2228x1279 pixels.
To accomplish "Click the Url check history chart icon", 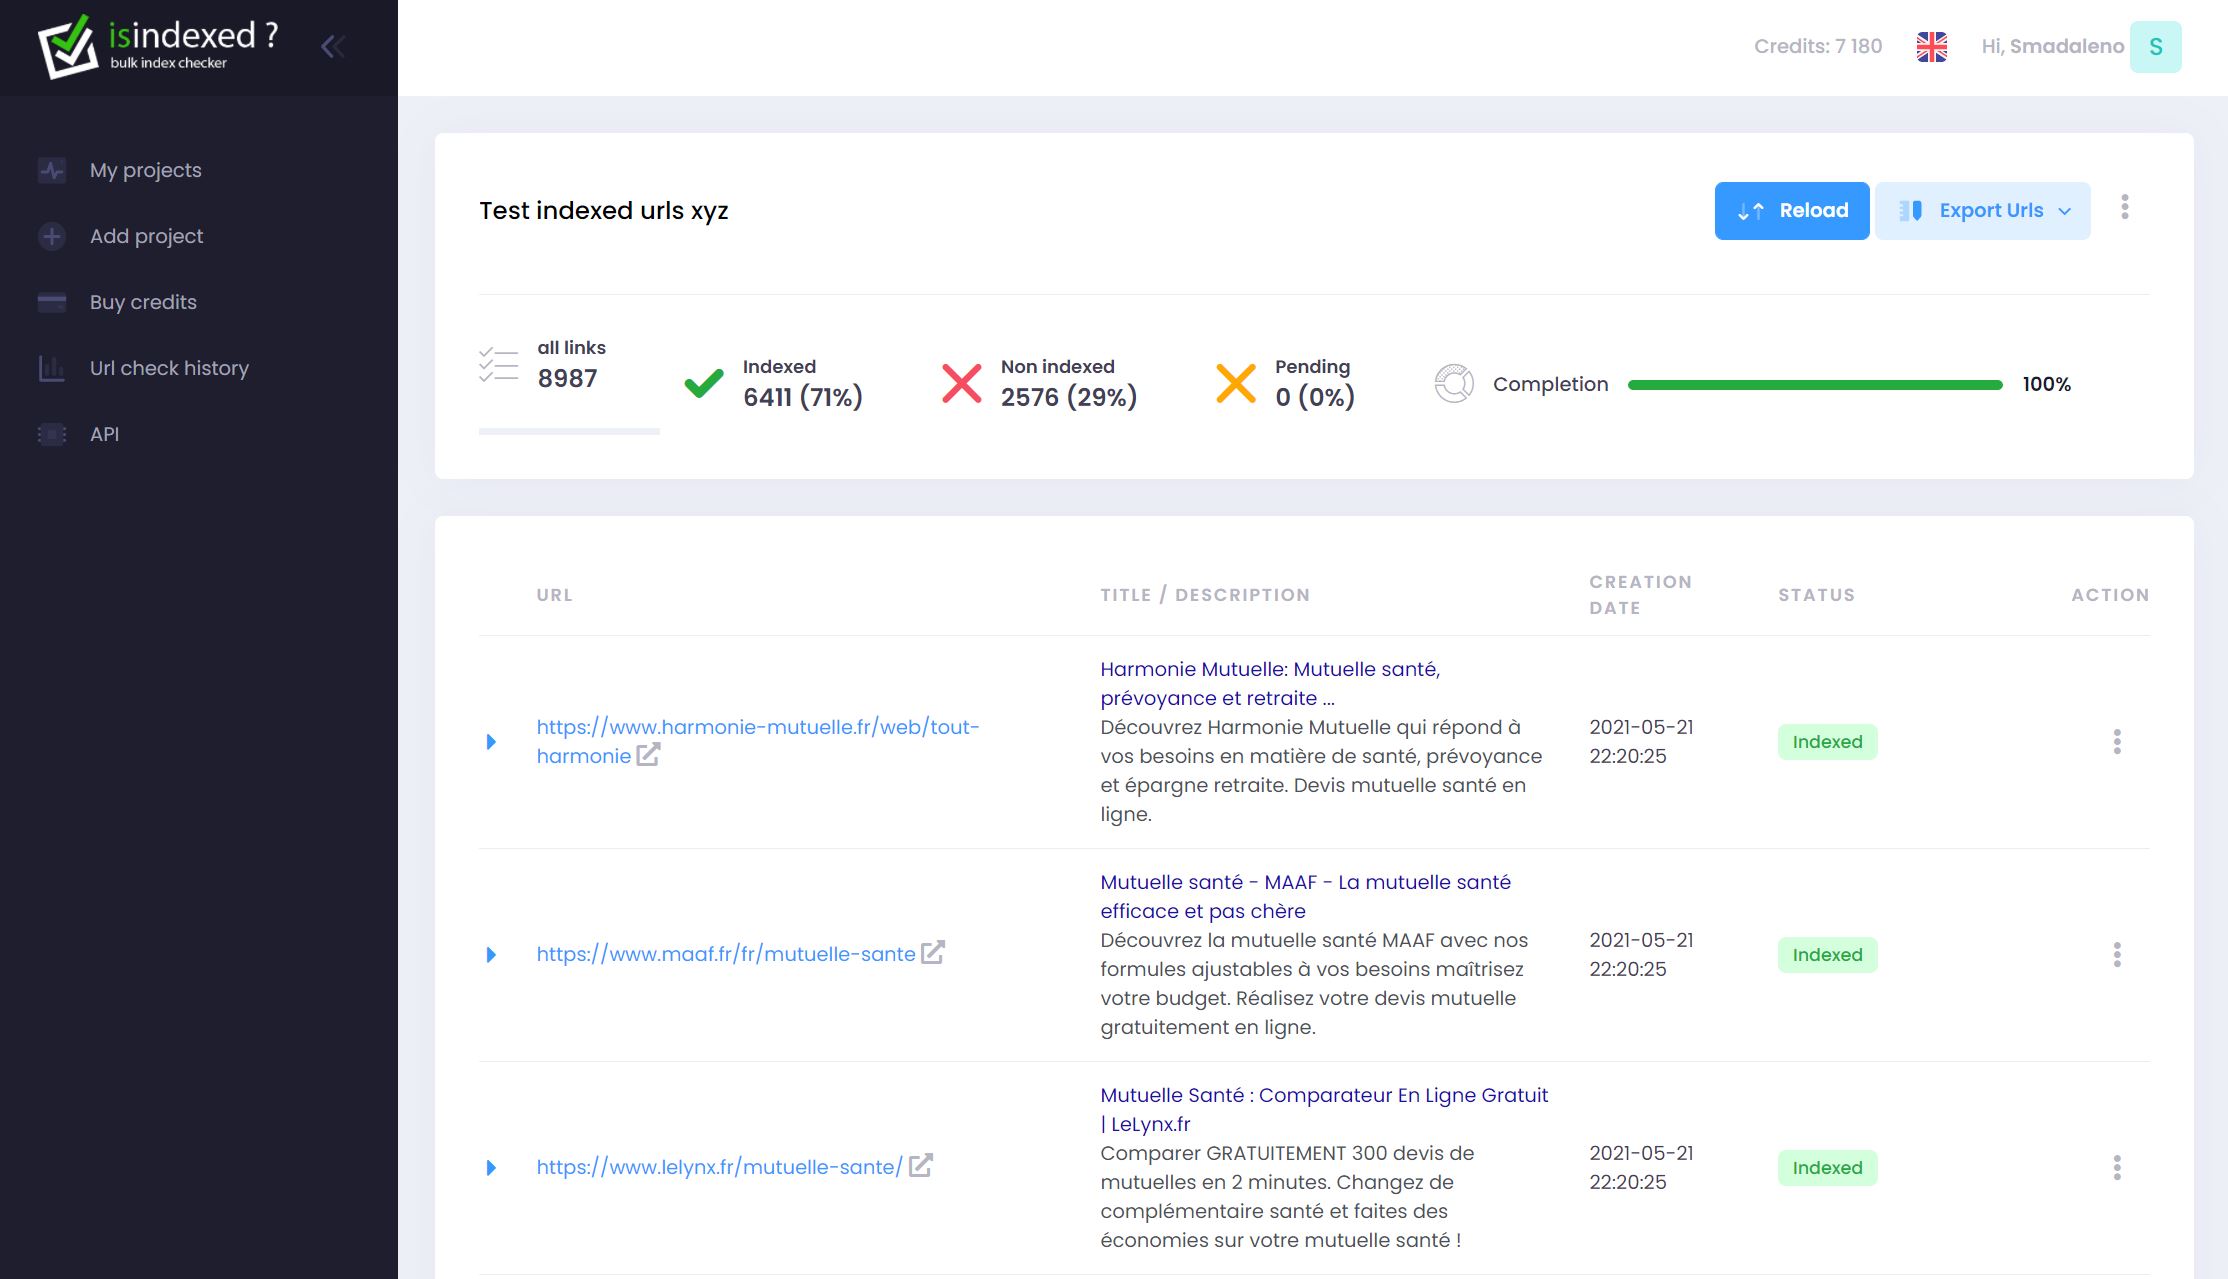I will point(52,368).
